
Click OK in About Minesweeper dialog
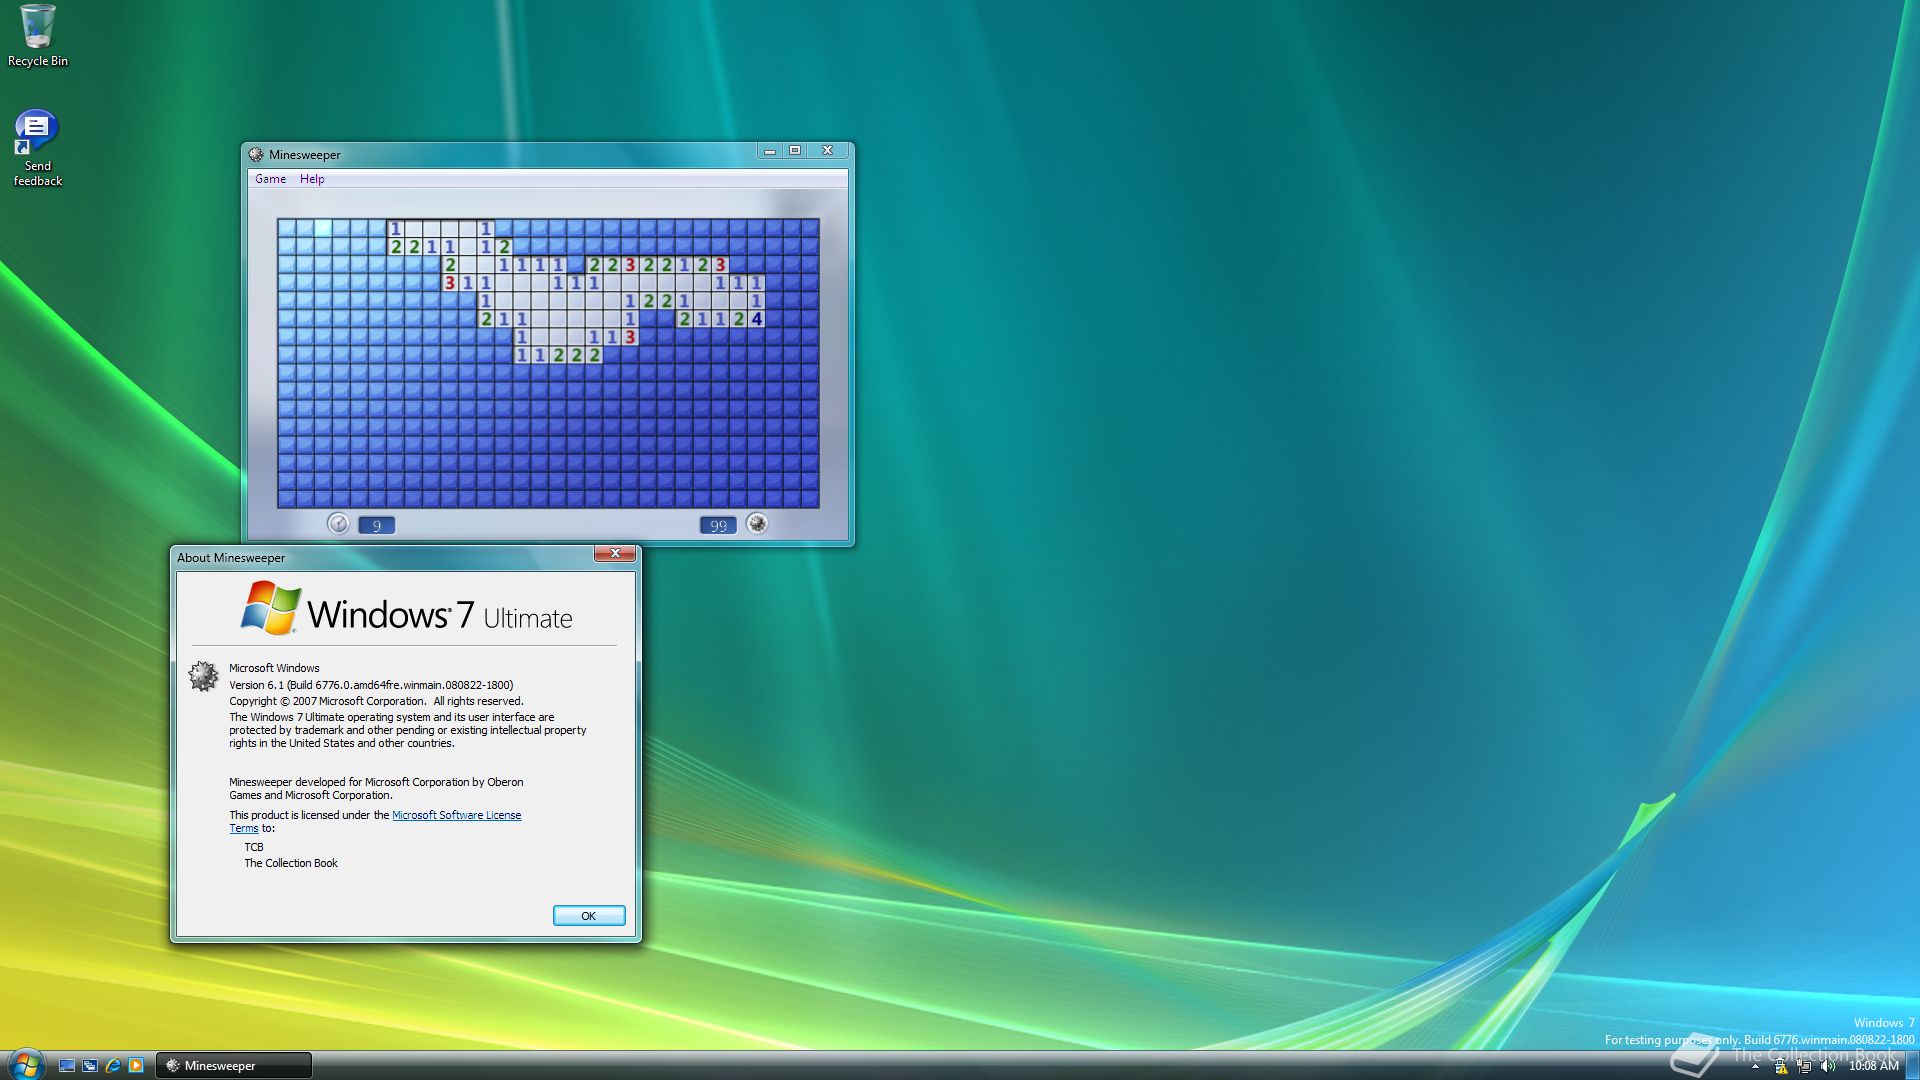[x=589, y=916]
